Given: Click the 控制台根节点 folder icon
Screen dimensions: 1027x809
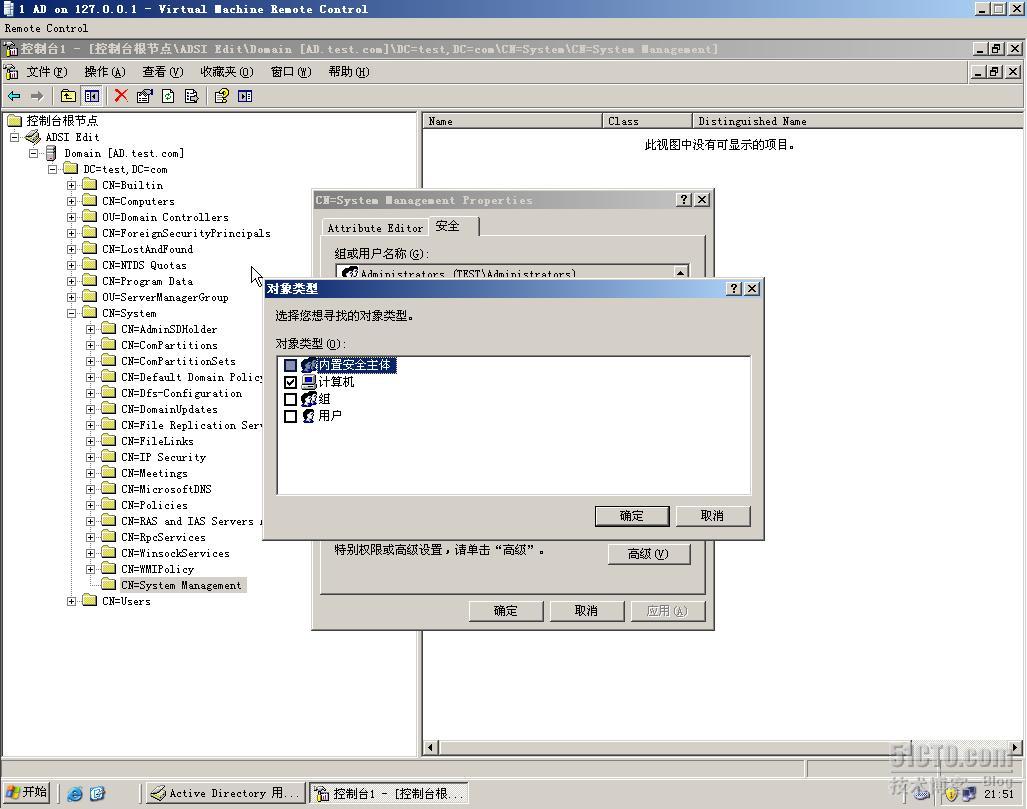Looking at the screenshot, I should point(14,121).
